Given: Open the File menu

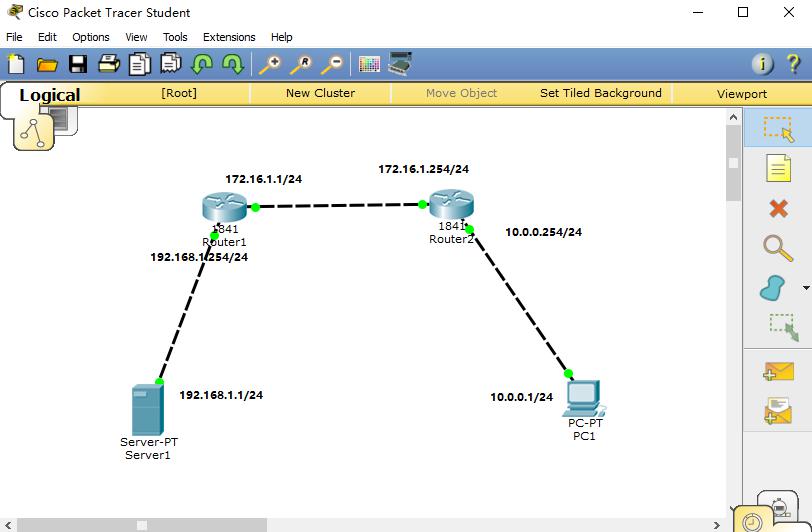Looking at the screenshot, I should (x=14, y=37).
